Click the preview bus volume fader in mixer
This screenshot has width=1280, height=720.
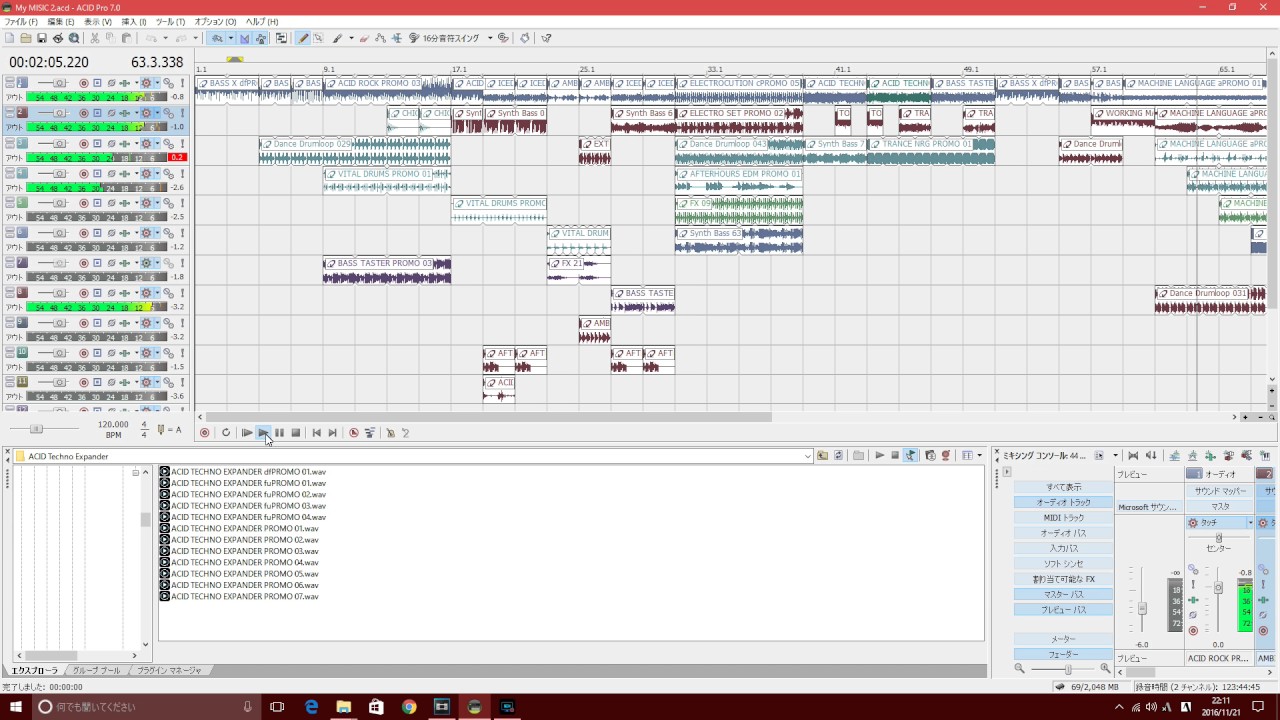tap(1142, 608)
